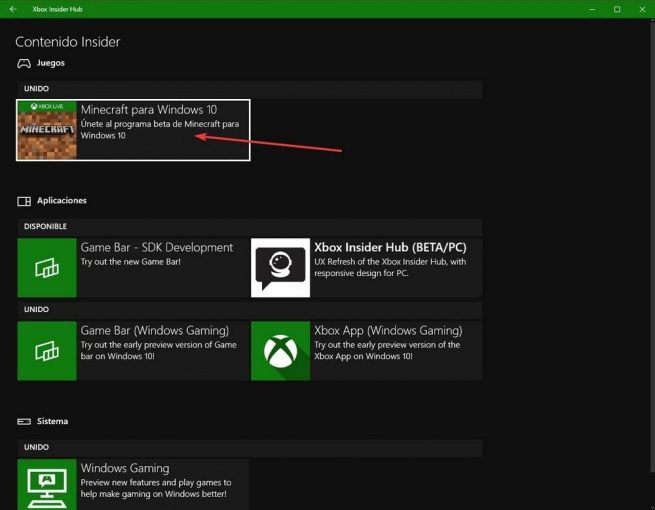Open Game Bar - SDK Development title
655x510 pixels.
tap(157, 247)
